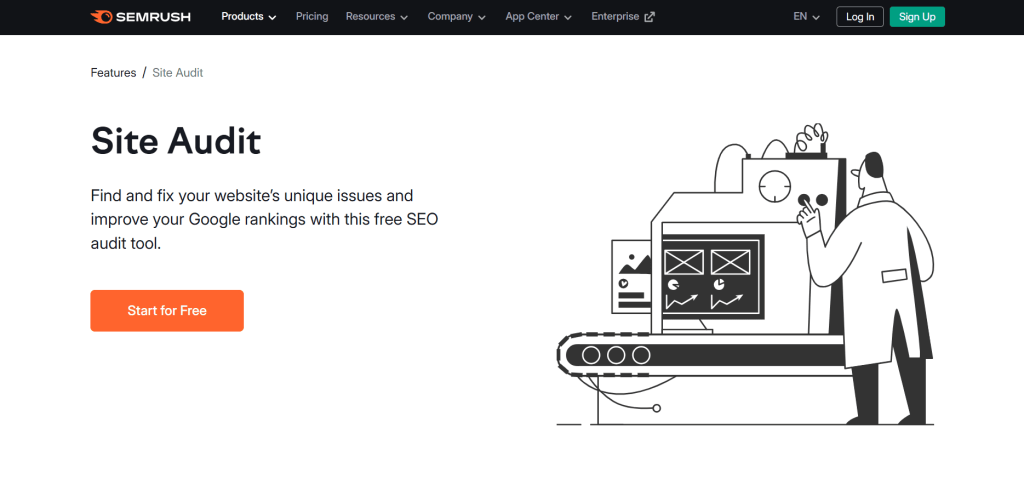The width and height of the screenshot is (1024, 479).
Task: Open the EN language selector
Action: coord(806,17)
